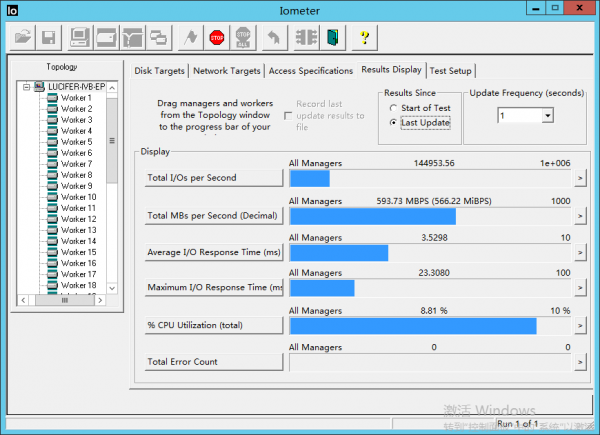Select Worker 8 in topology
Screen dimensions: 600x435
coord(76,175)
